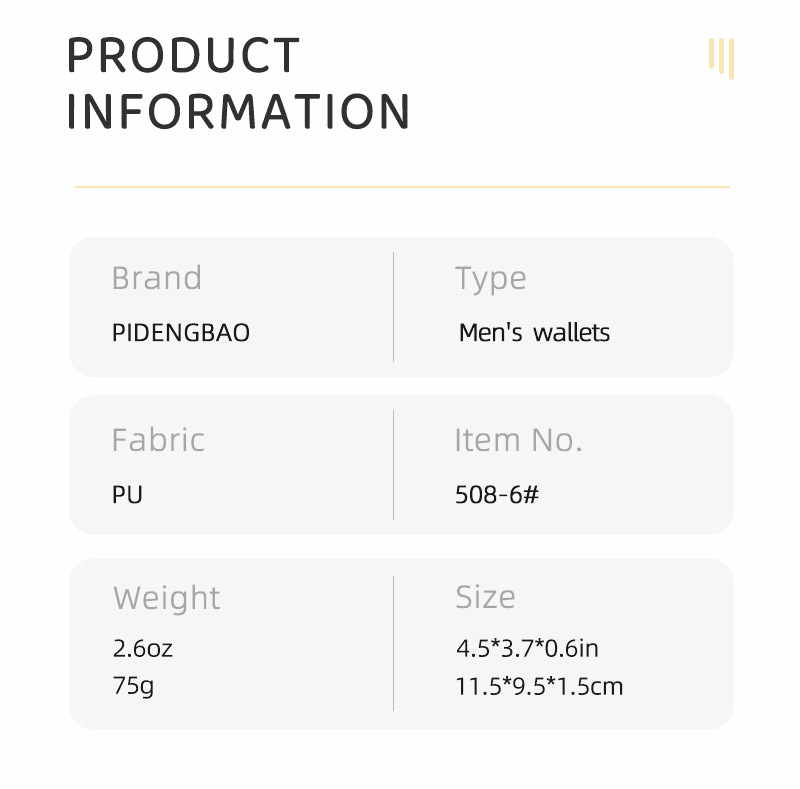This screenshot has height=789, width=800.
Task: Click the 4.5*3.7*0.6in dimensions
Action: [x=527, y=648]
